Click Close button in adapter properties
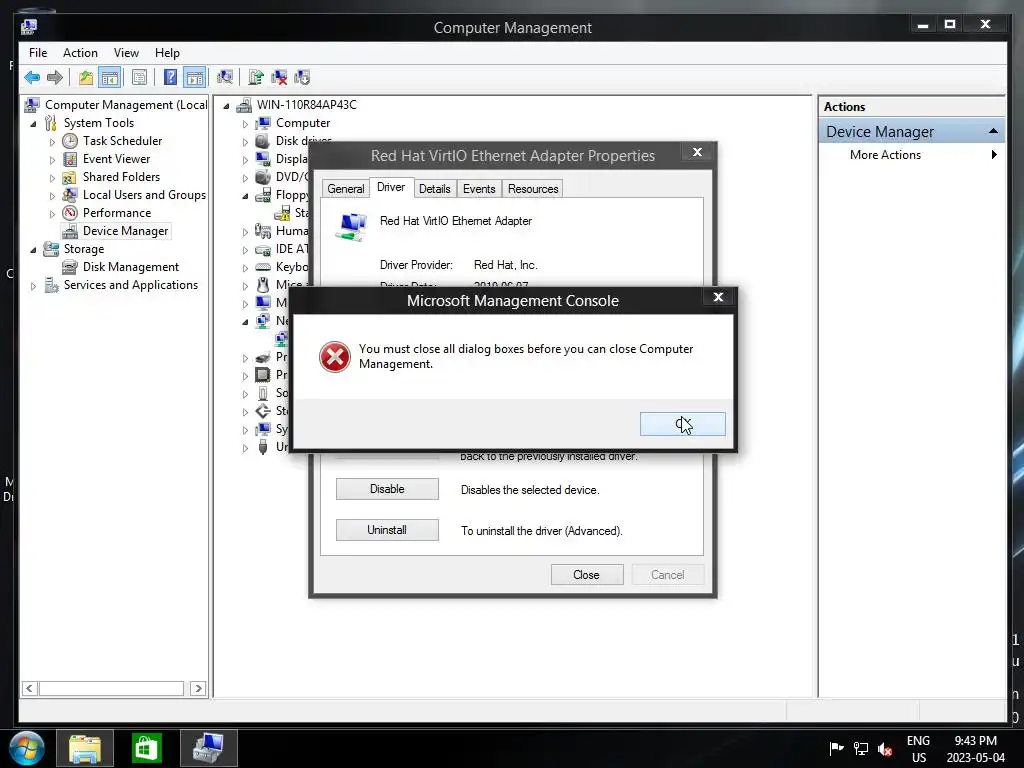Screen dimensions: 1024x768 coord(587,575)
